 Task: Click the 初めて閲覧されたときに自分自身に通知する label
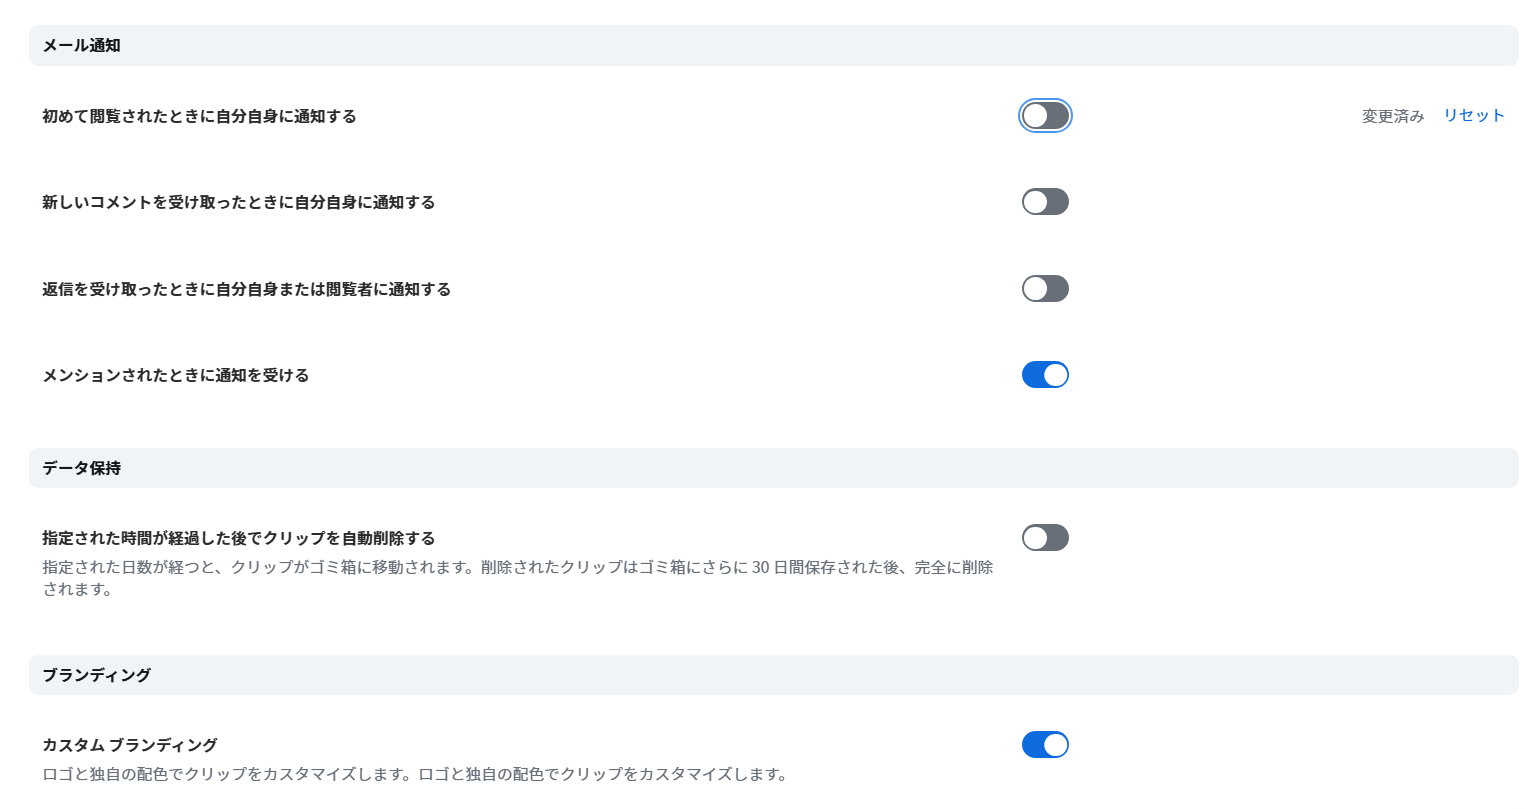[x=199, y=117]
